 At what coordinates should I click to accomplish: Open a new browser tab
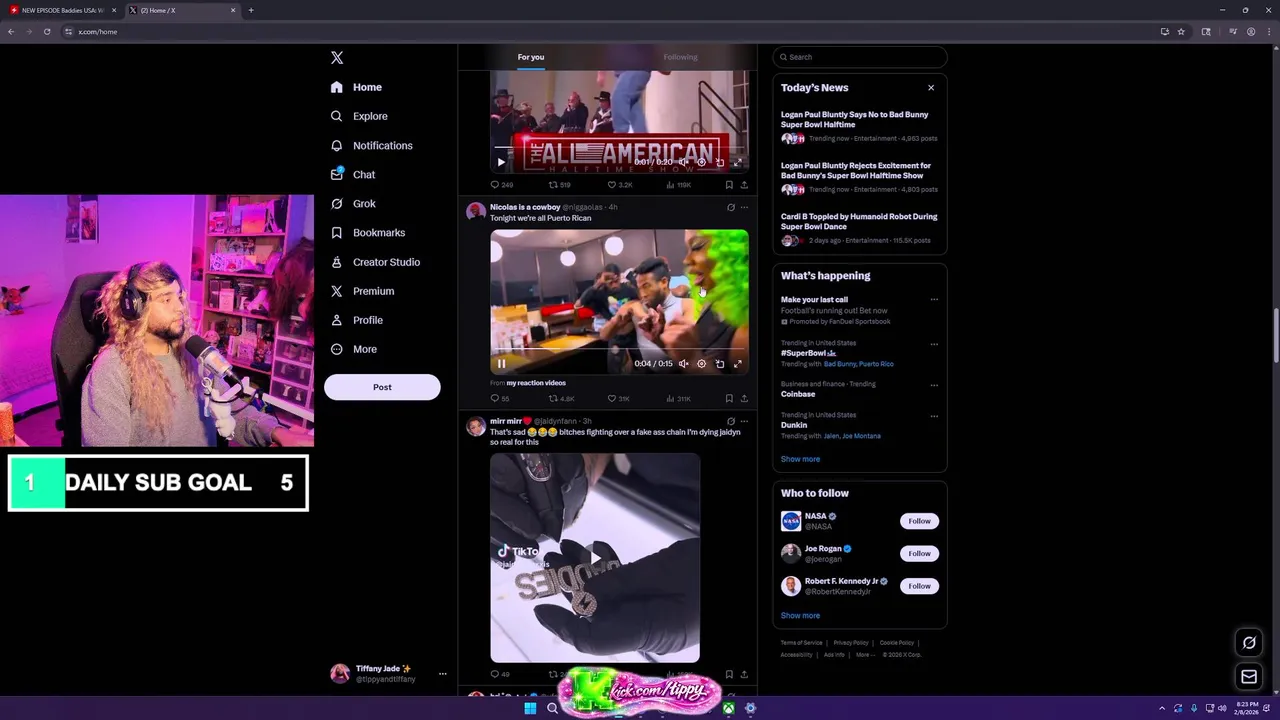tap(251, 10)
